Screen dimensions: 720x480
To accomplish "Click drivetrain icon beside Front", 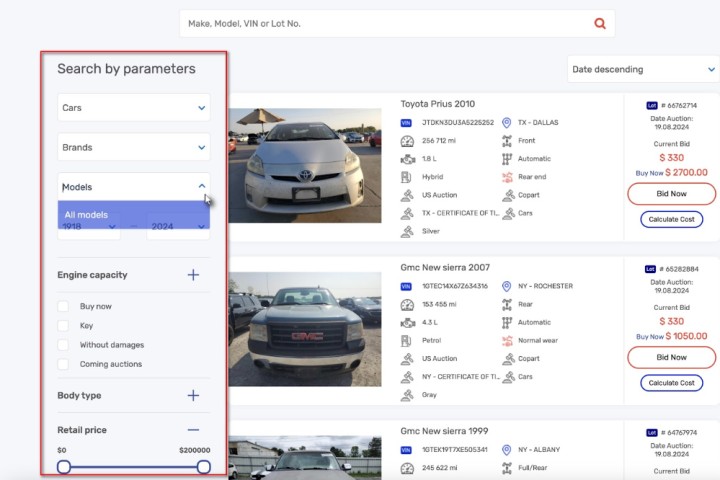I will [507, 141].
